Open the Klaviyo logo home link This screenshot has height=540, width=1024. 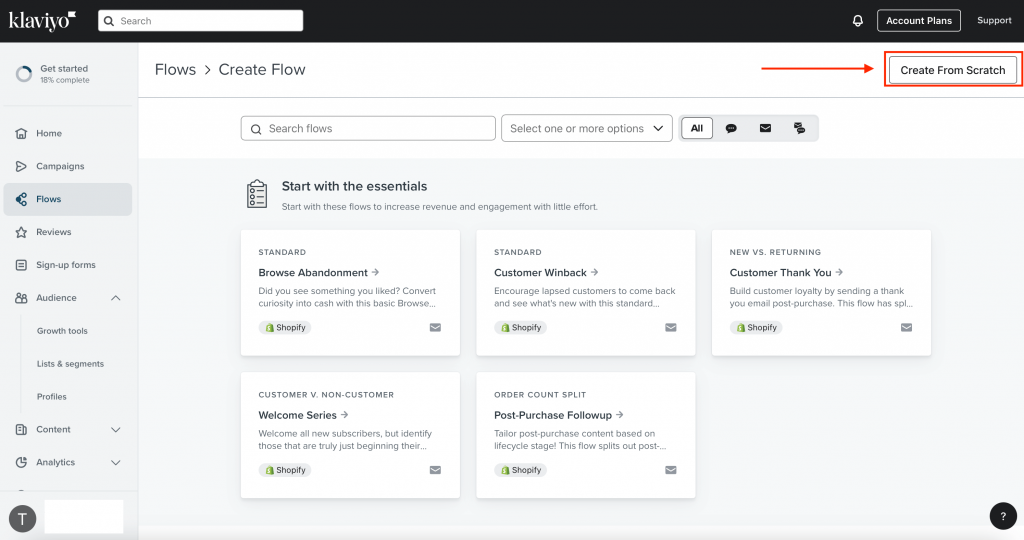tap(42, 21)
